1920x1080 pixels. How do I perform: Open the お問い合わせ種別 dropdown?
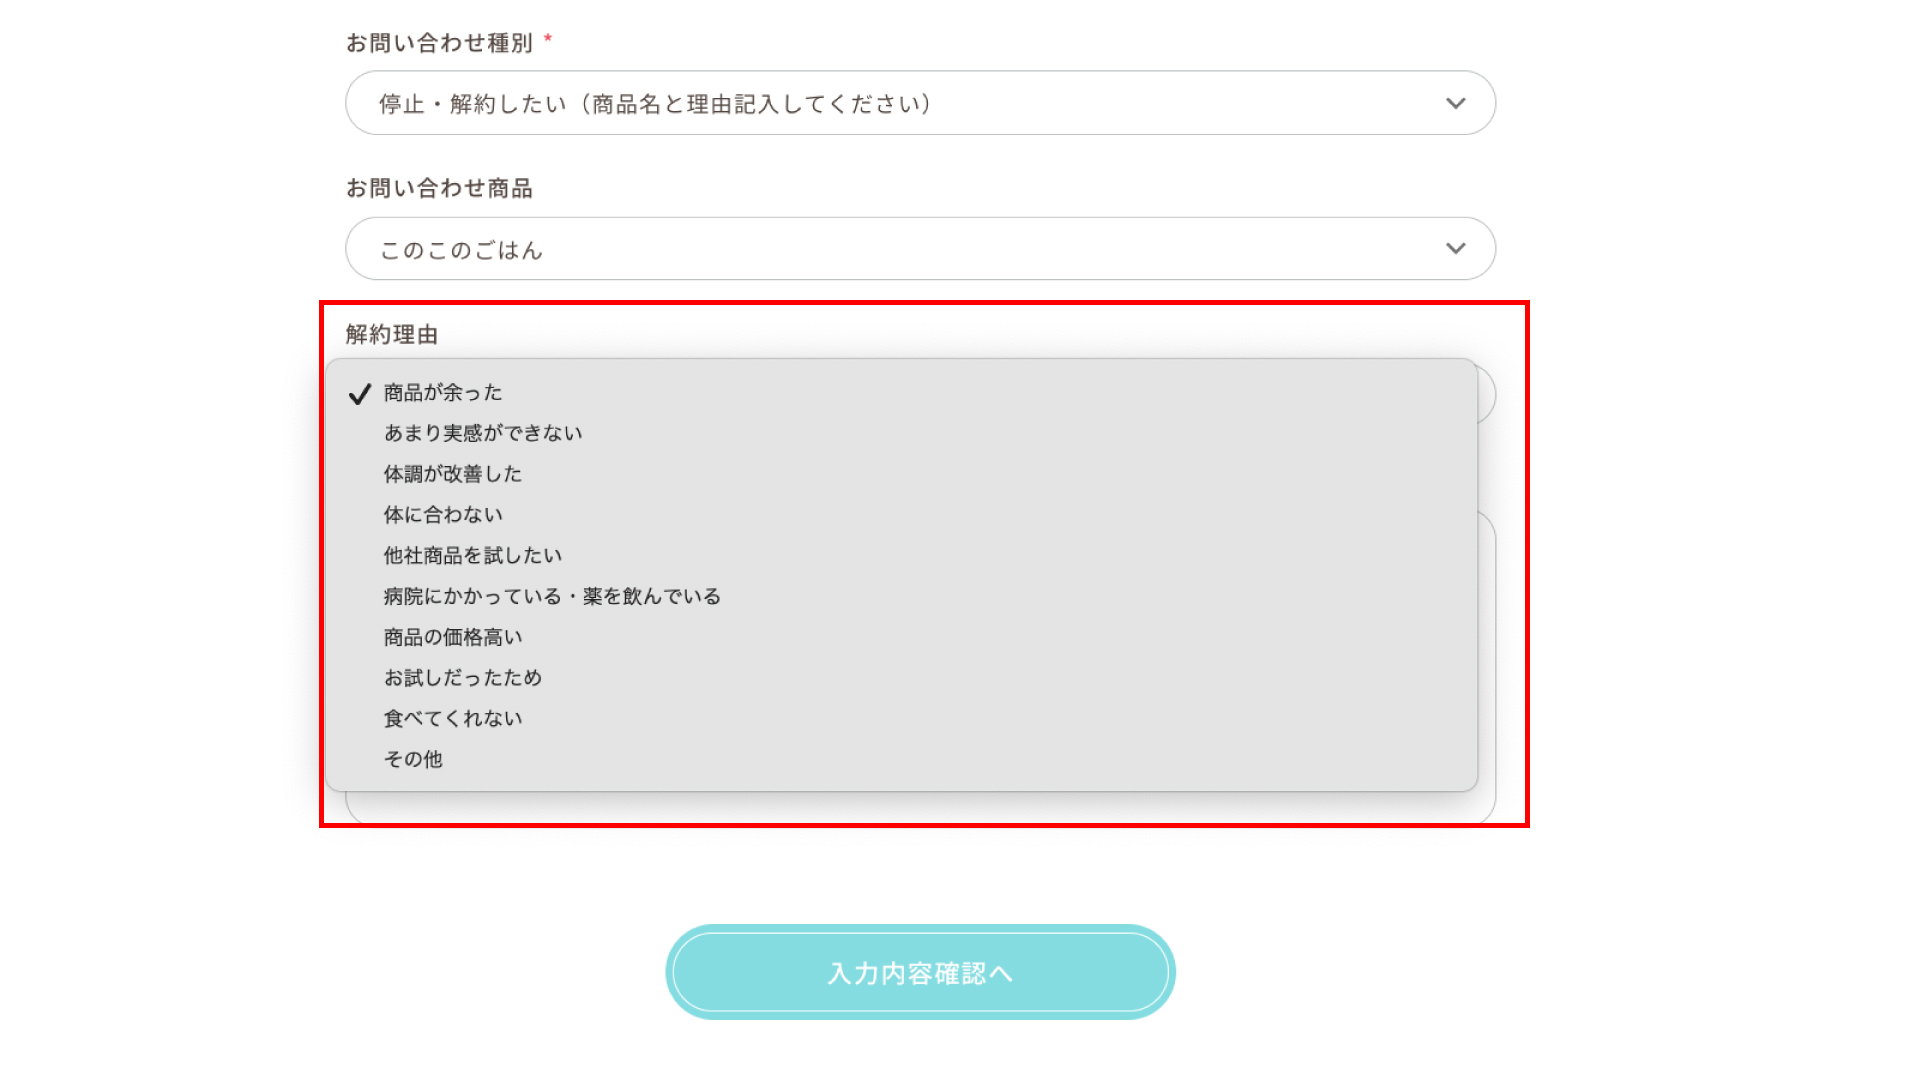pyautogui.click(x=920, y=103)
